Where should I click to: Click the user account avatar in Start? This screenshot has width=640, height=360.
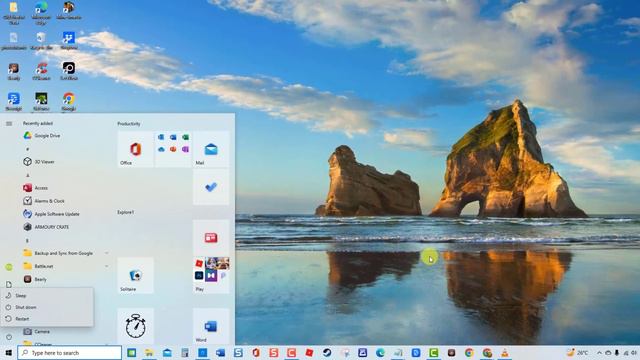[x=9, y=267]
